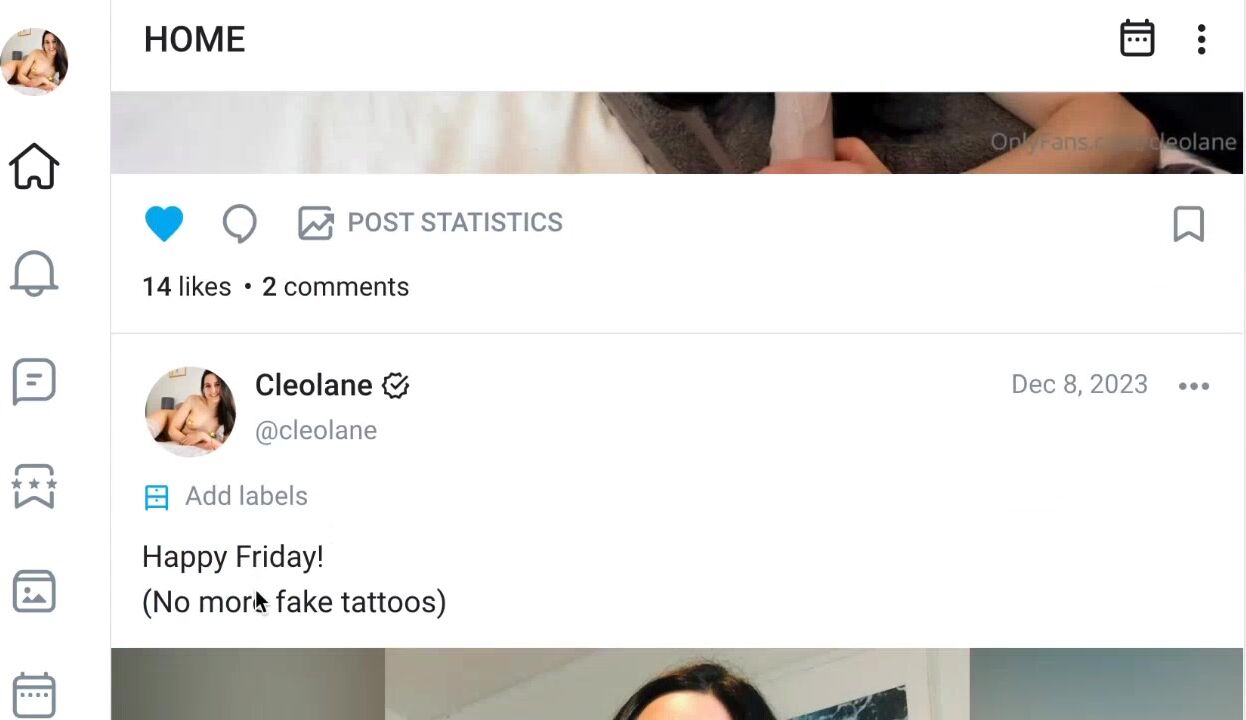1246x720 pixels.
Task: Open vault image icon in sidebar
Action: [34, 592]
